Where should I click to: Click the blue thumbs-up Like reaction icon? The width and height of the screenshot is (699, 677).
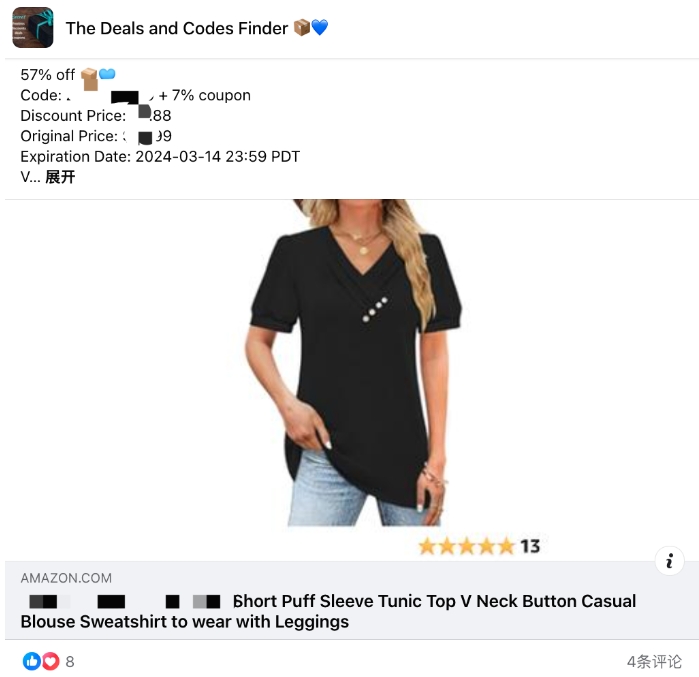32,661
